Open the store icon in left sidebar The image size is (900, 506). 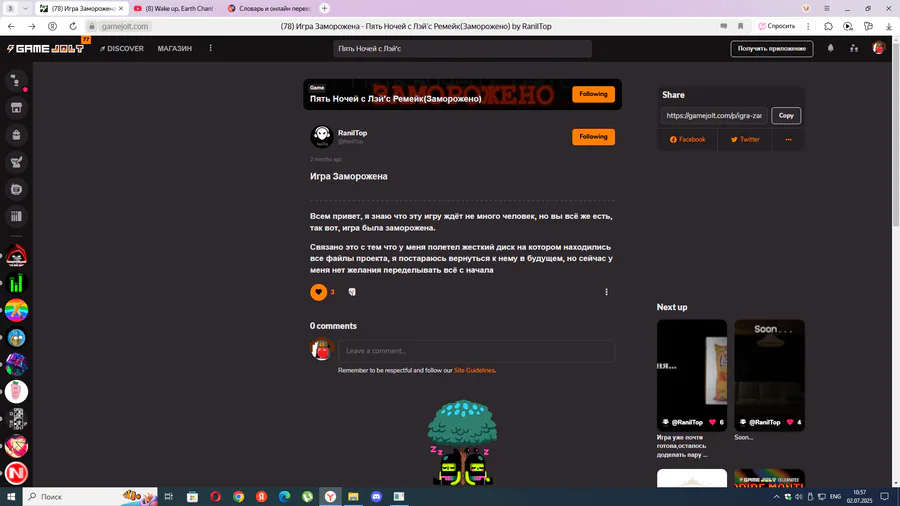tap(16, 108)
